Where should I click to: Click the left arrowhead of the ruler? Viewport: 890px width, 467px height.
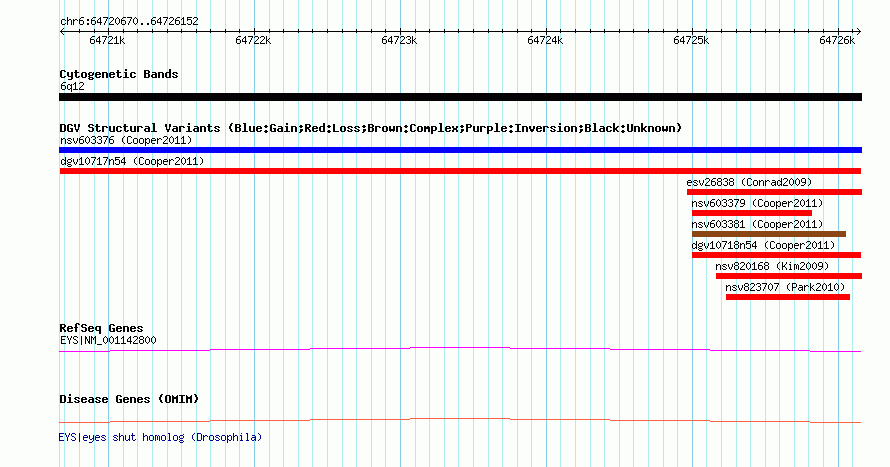62,32
